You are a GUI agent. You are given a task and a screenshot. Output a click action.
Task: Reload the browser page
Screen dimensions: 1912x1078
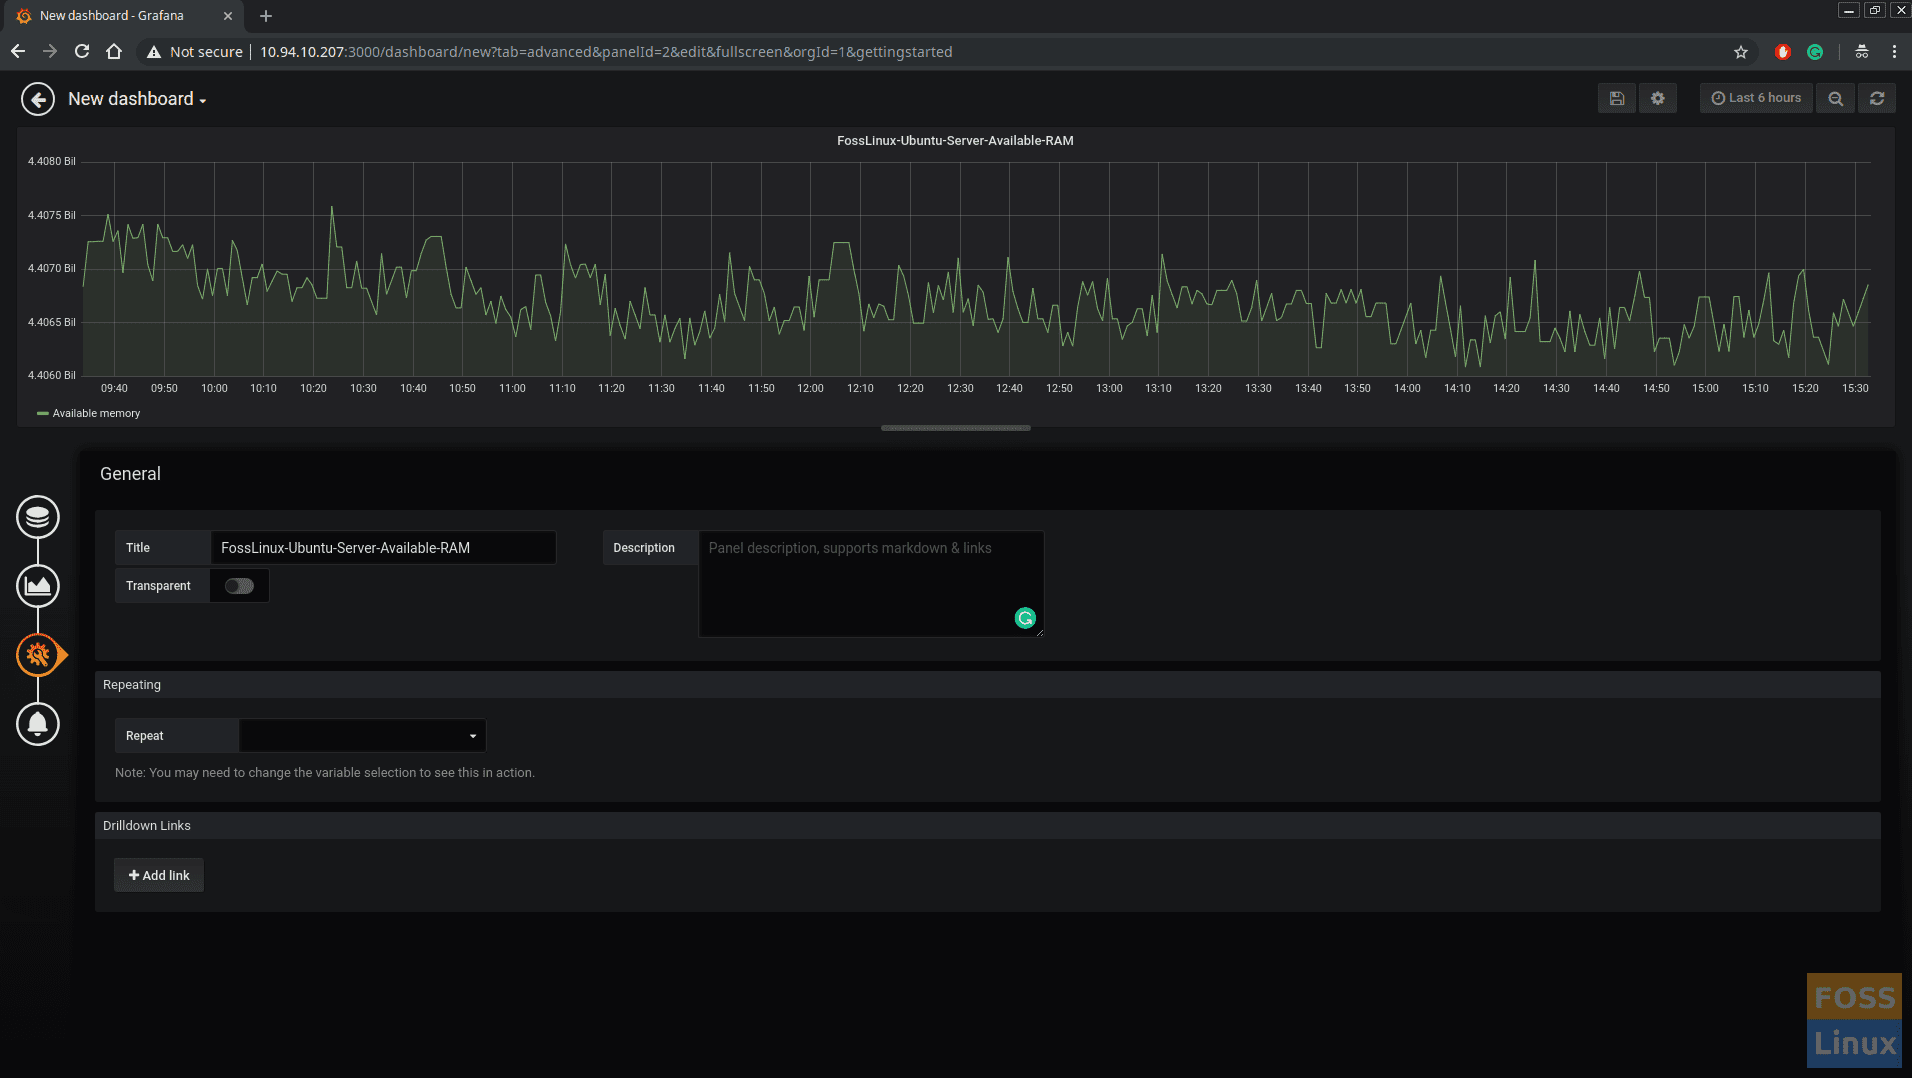tap(82, 51)
